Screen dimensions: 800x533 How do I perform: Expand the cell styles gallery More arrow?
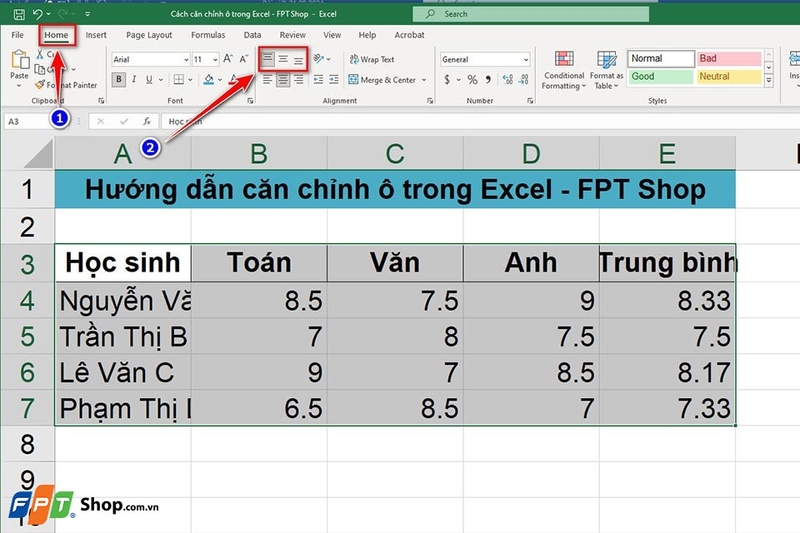pos(769,81)
